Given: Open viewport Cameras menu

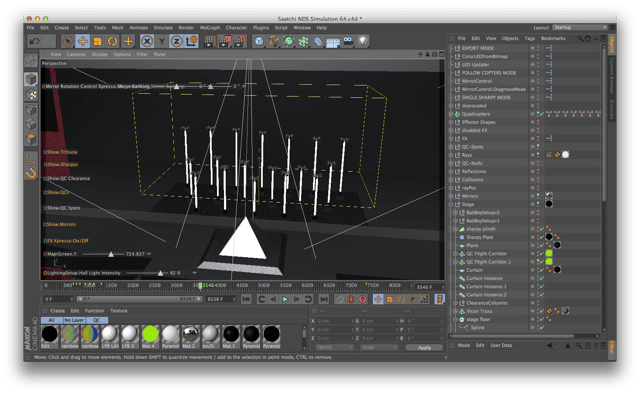Looking at the screenshot, I should 76,54.
